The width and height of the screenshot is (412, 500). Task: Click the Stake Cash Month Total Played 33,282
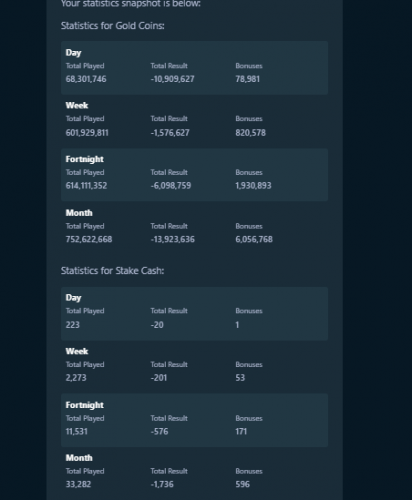coord(78,484)
